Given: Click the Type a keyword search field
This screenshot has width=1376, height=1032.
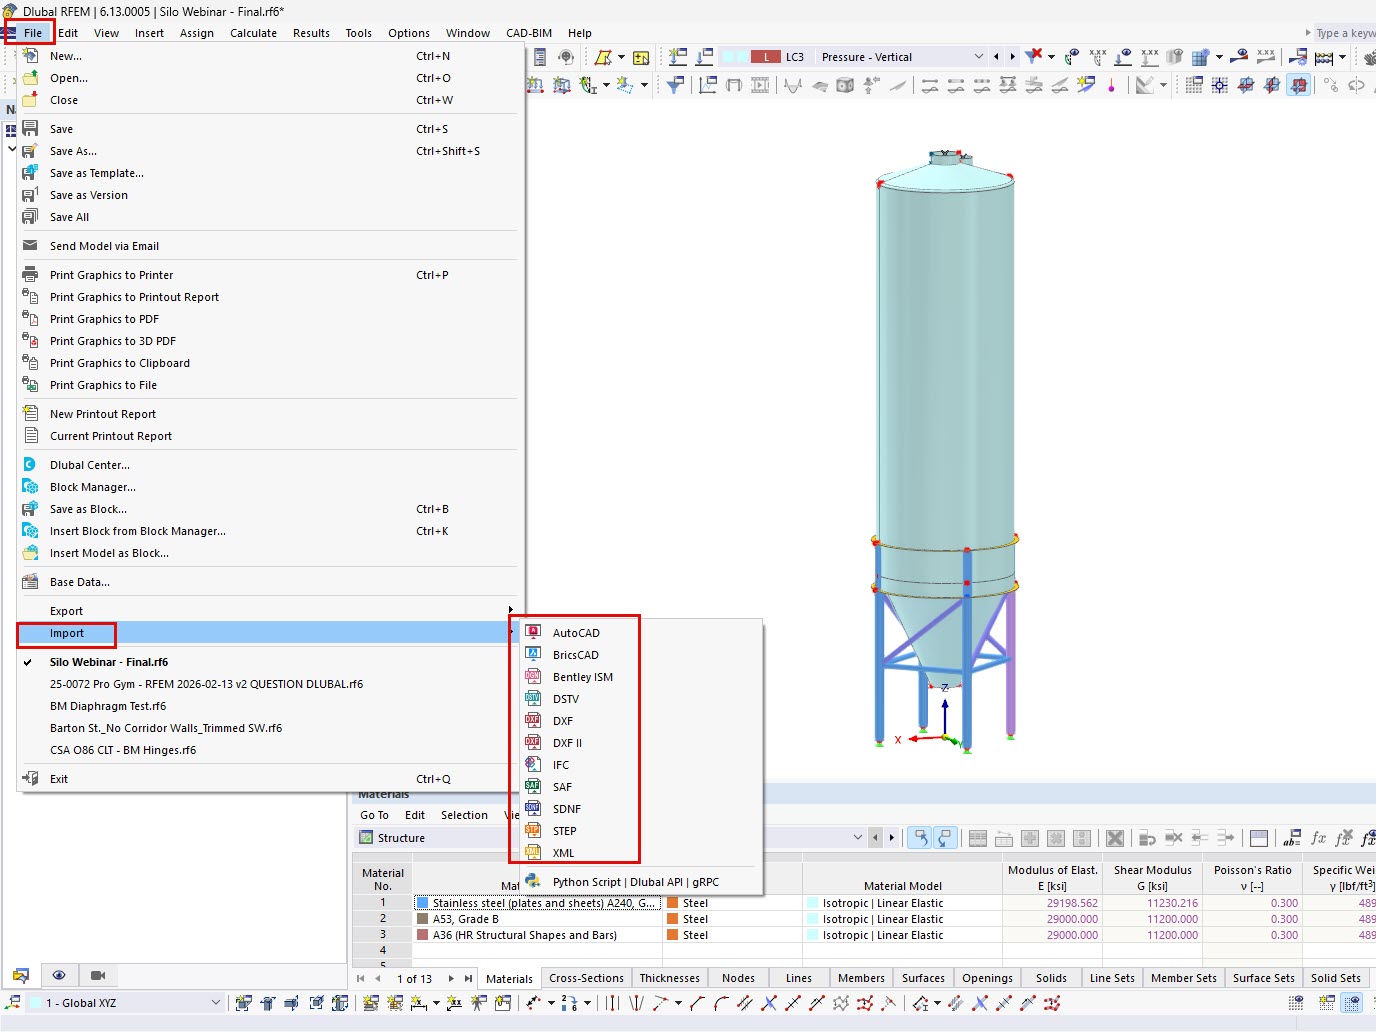Looking at the screenshot, I should point(1346,33).
